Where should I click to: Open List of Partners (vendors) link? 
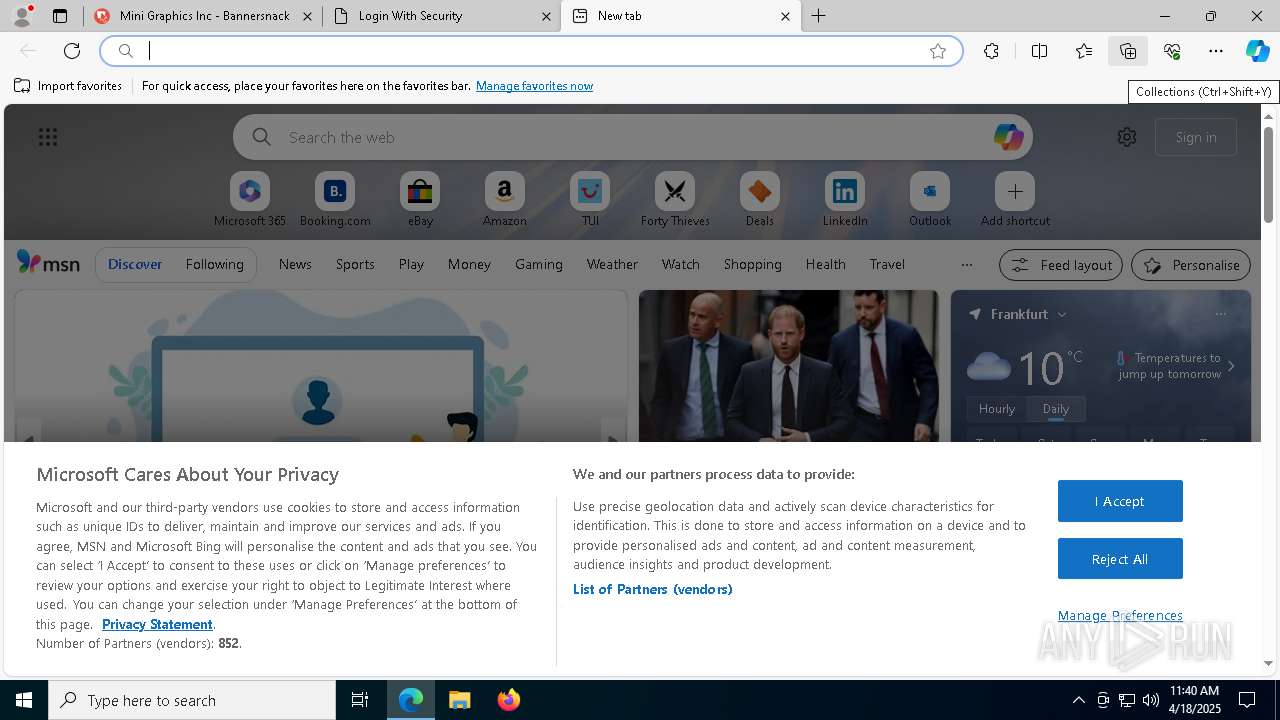[653, 589]
